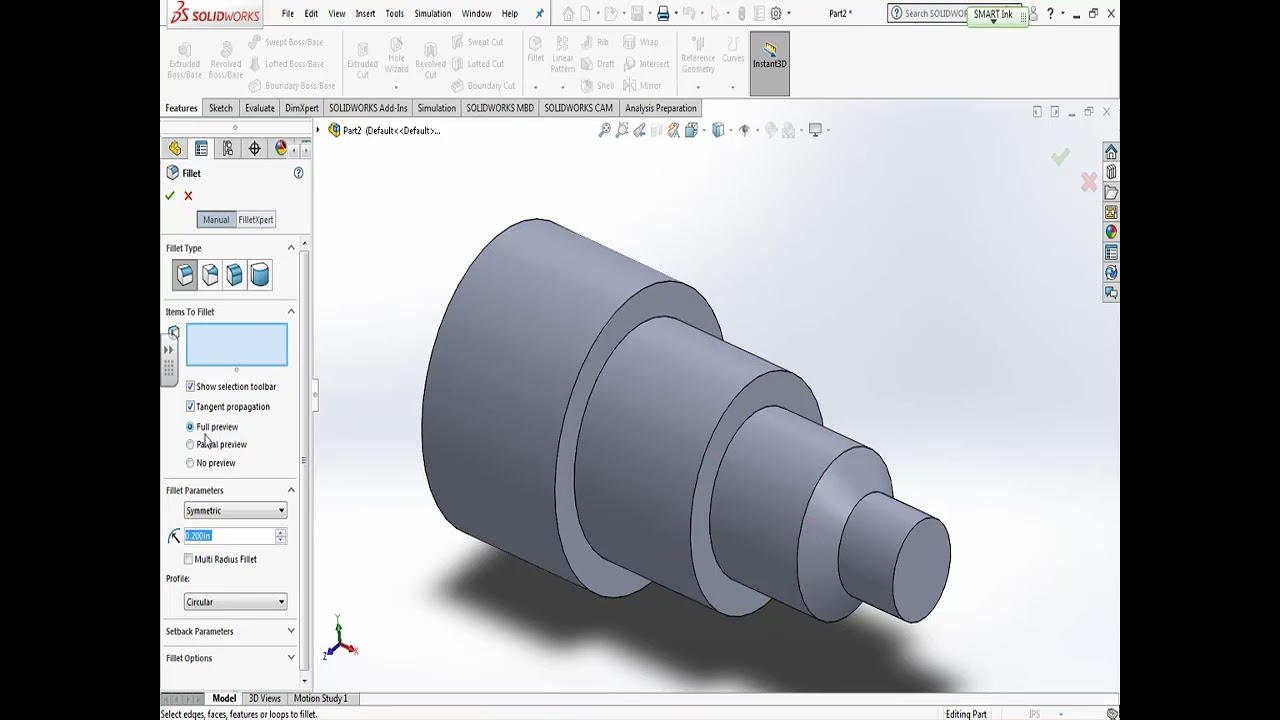This screenshot has height=720, width=1280.
Task: Expand the Part2 flyout tree arrow
Action: [319, 130]
